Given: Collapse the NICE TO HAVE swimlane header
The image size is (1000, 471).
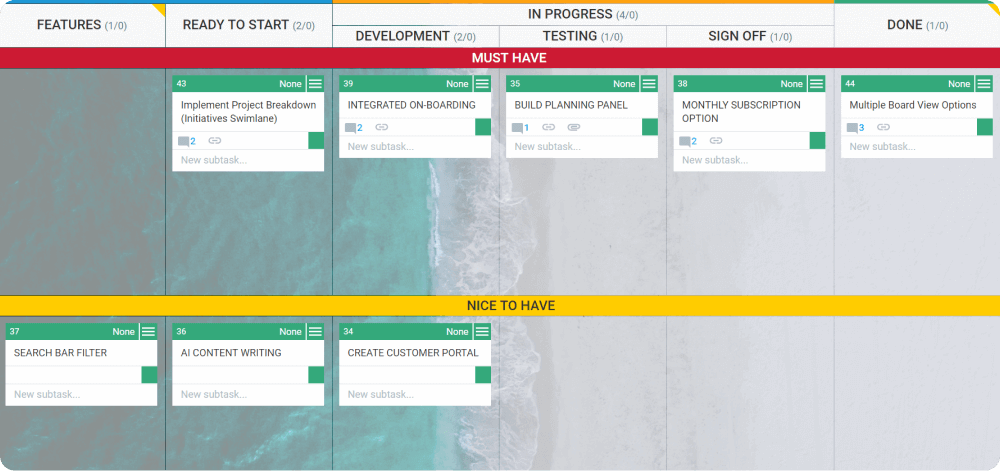Looking at the screenshot, I should [x=500, y=305].
